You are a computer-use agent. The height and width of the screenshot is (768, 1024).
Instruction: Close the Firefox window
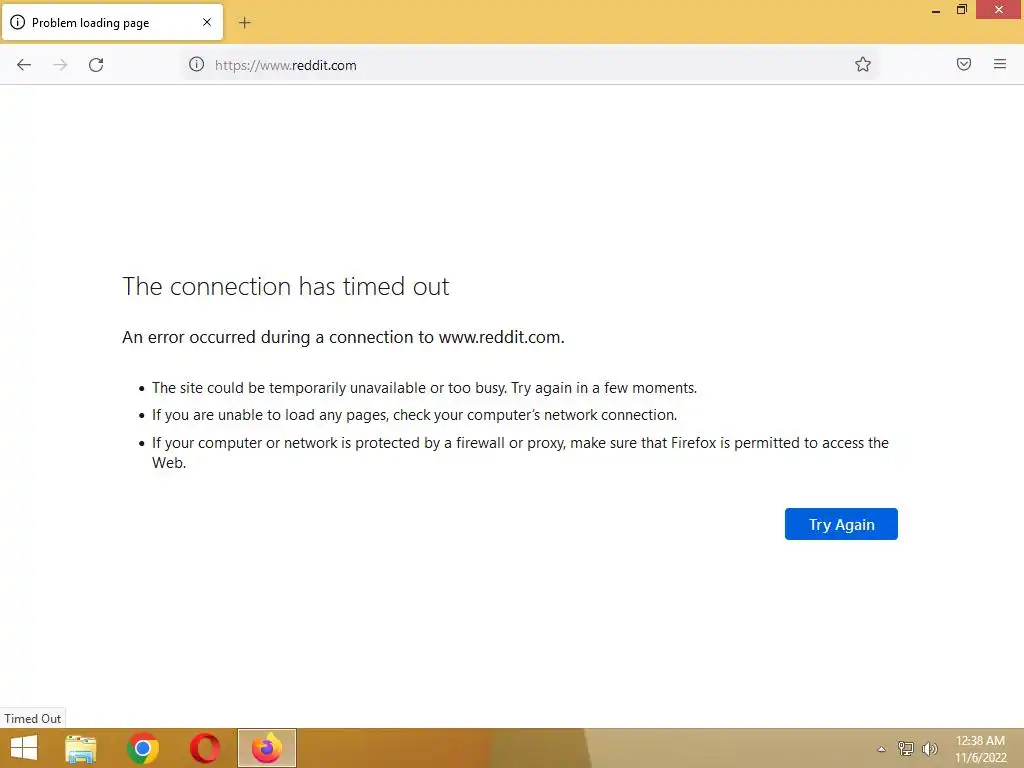click(x=999, y=10)
